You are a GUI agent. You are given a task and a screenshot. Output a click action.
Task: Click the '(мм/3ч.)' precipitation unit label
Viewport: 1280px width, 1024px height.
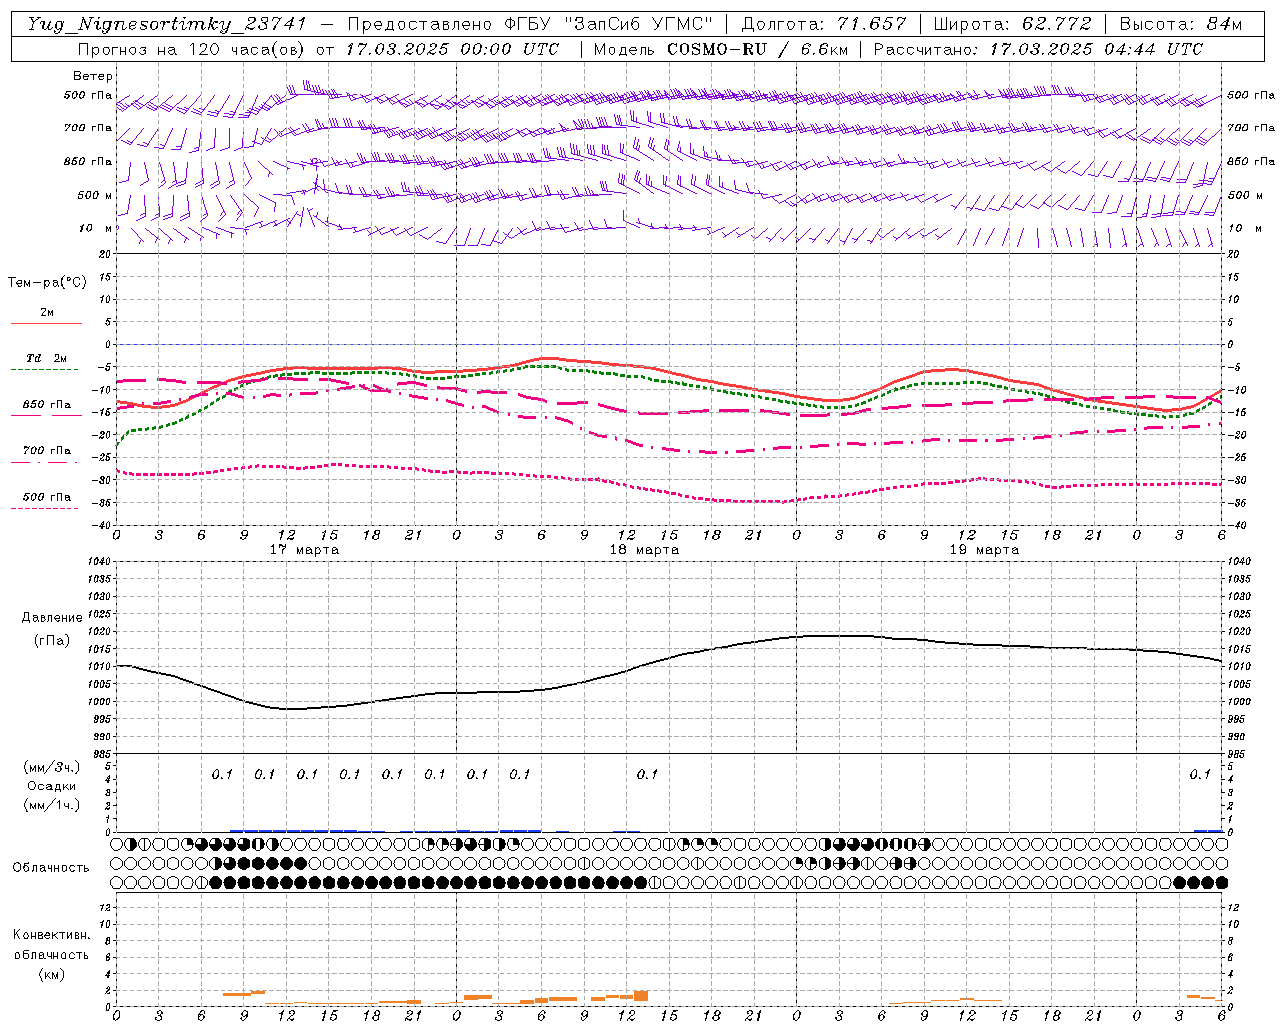pos(52,767)
